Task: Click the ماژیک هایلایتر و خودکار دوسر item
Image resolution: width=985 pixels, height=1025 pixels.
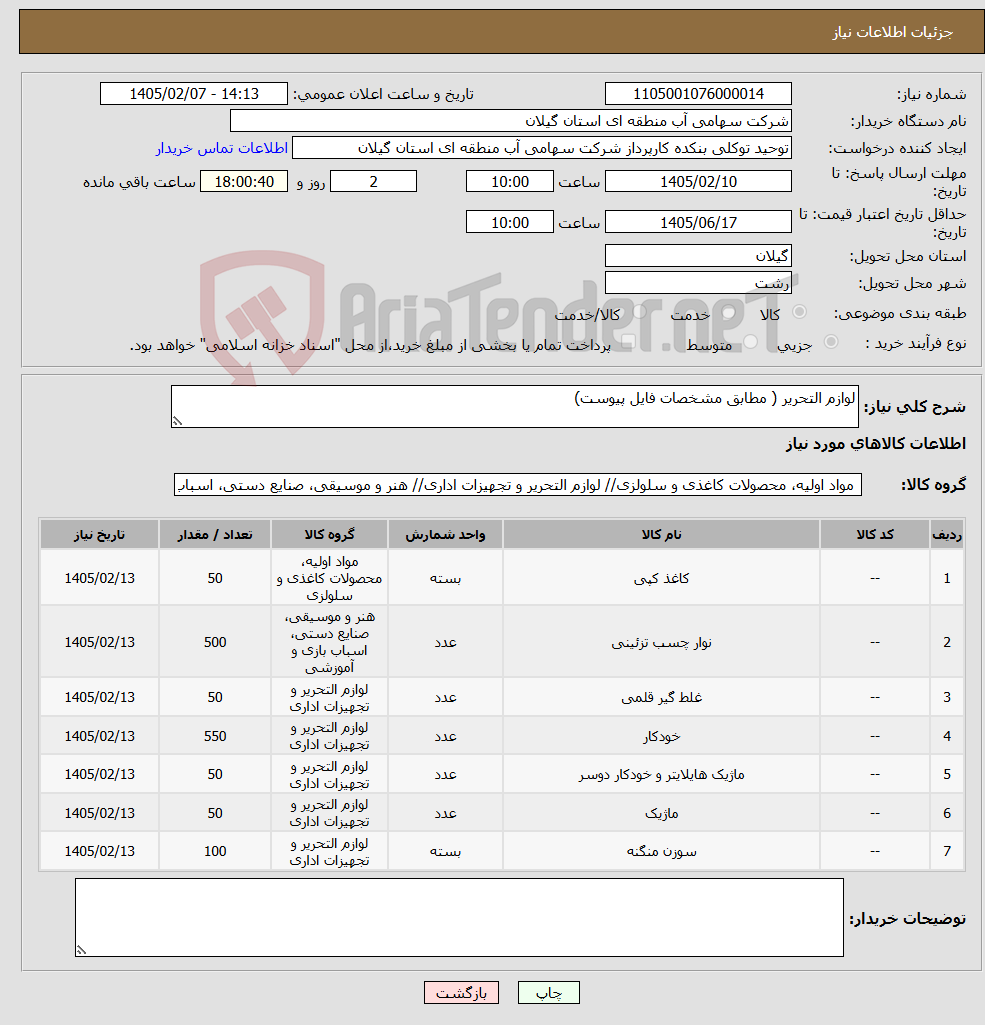Action: [x=661, y=775]
